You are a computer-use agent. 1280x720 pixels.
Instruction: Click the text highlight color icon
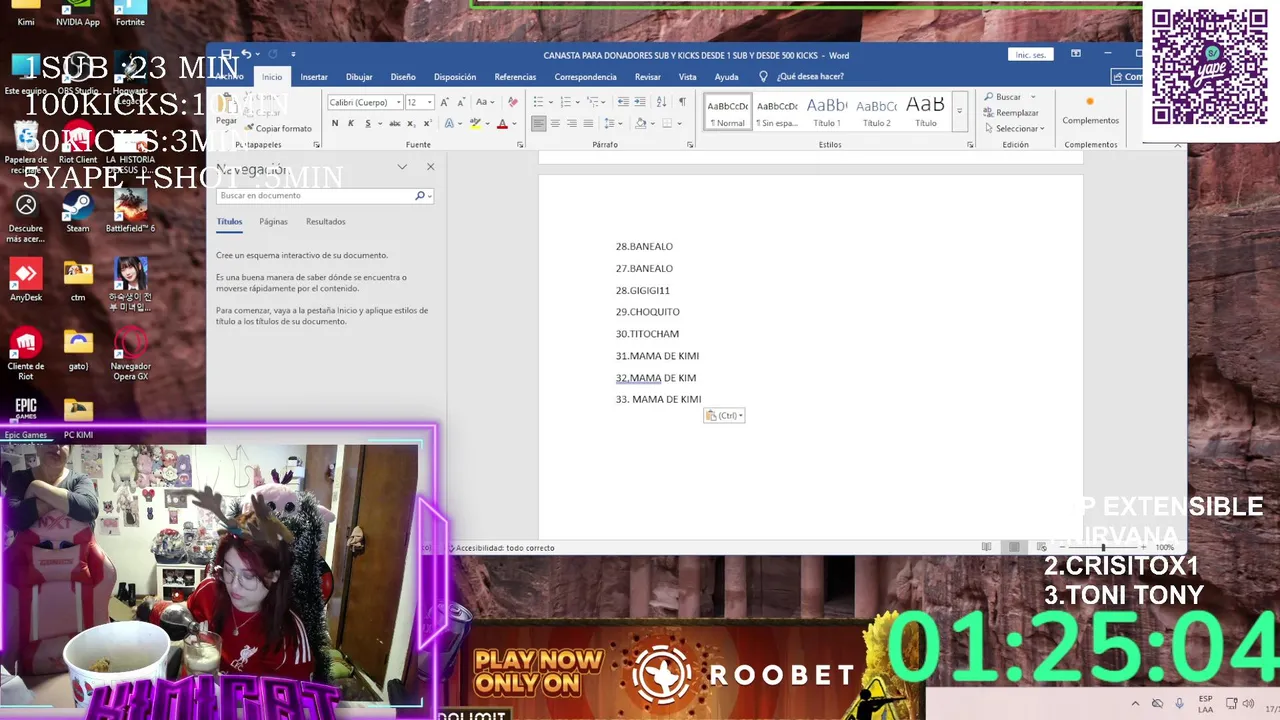476,124
